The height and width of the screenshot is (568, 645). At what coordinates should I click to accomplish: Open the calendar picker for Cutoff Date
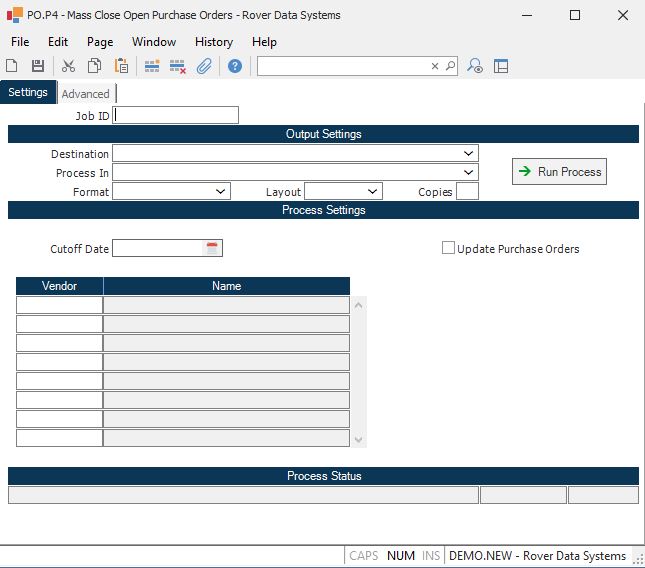(212, 248)
